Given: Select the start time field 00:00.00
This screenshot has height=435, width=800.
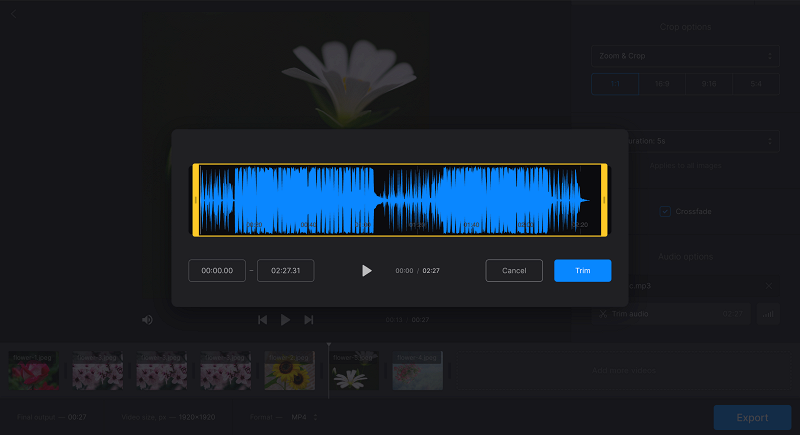Looking at the screenshot, I should click(217, 271).
